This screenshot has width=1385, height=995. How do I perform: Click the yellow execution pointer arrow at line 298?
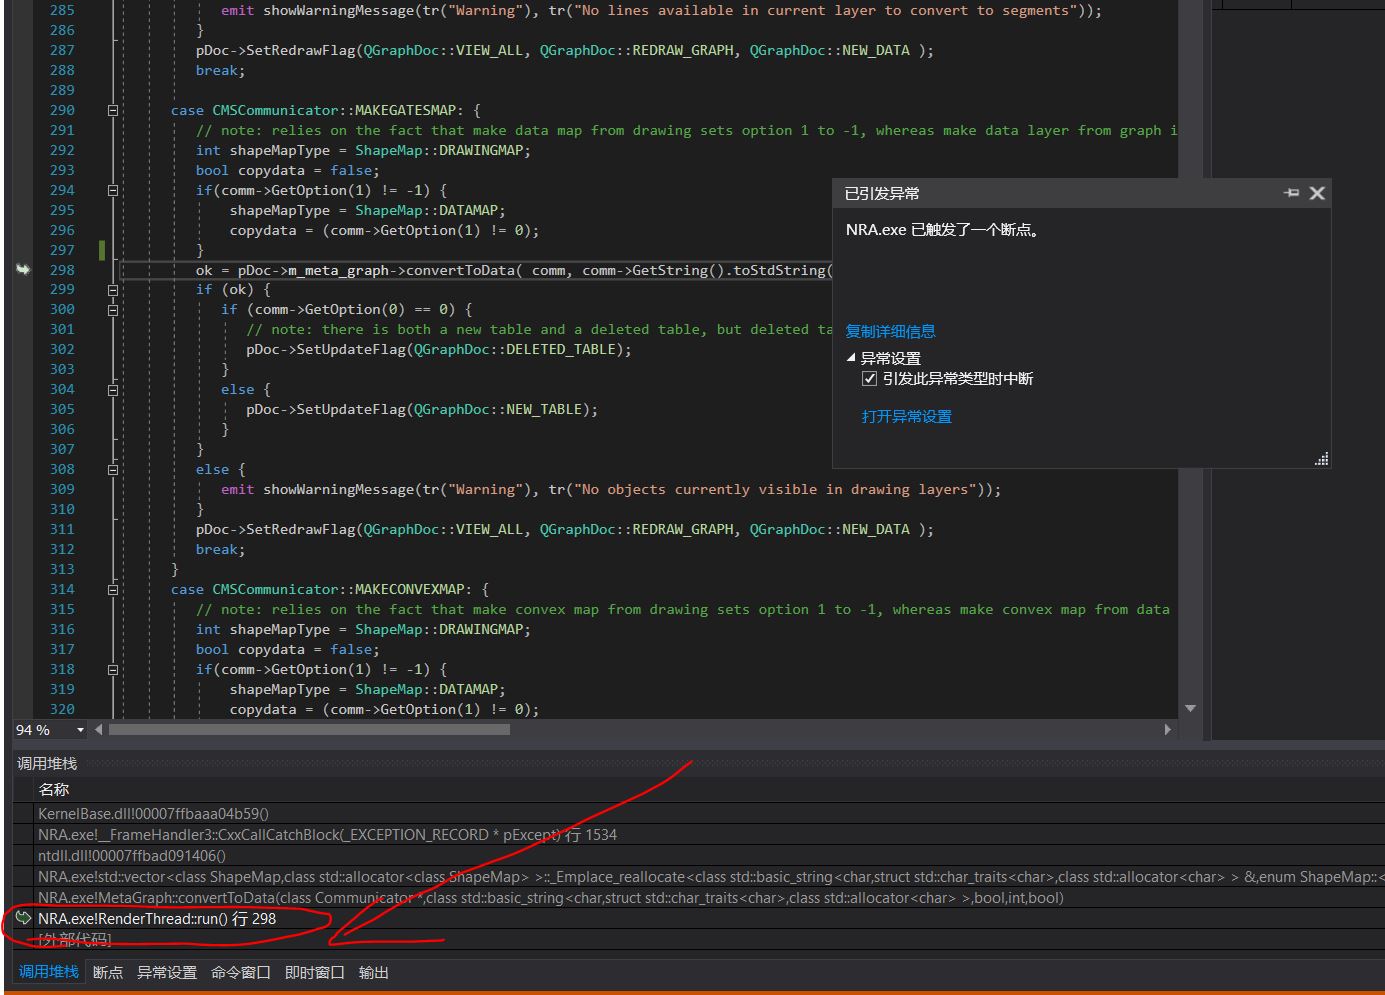[x=22, y=270]
